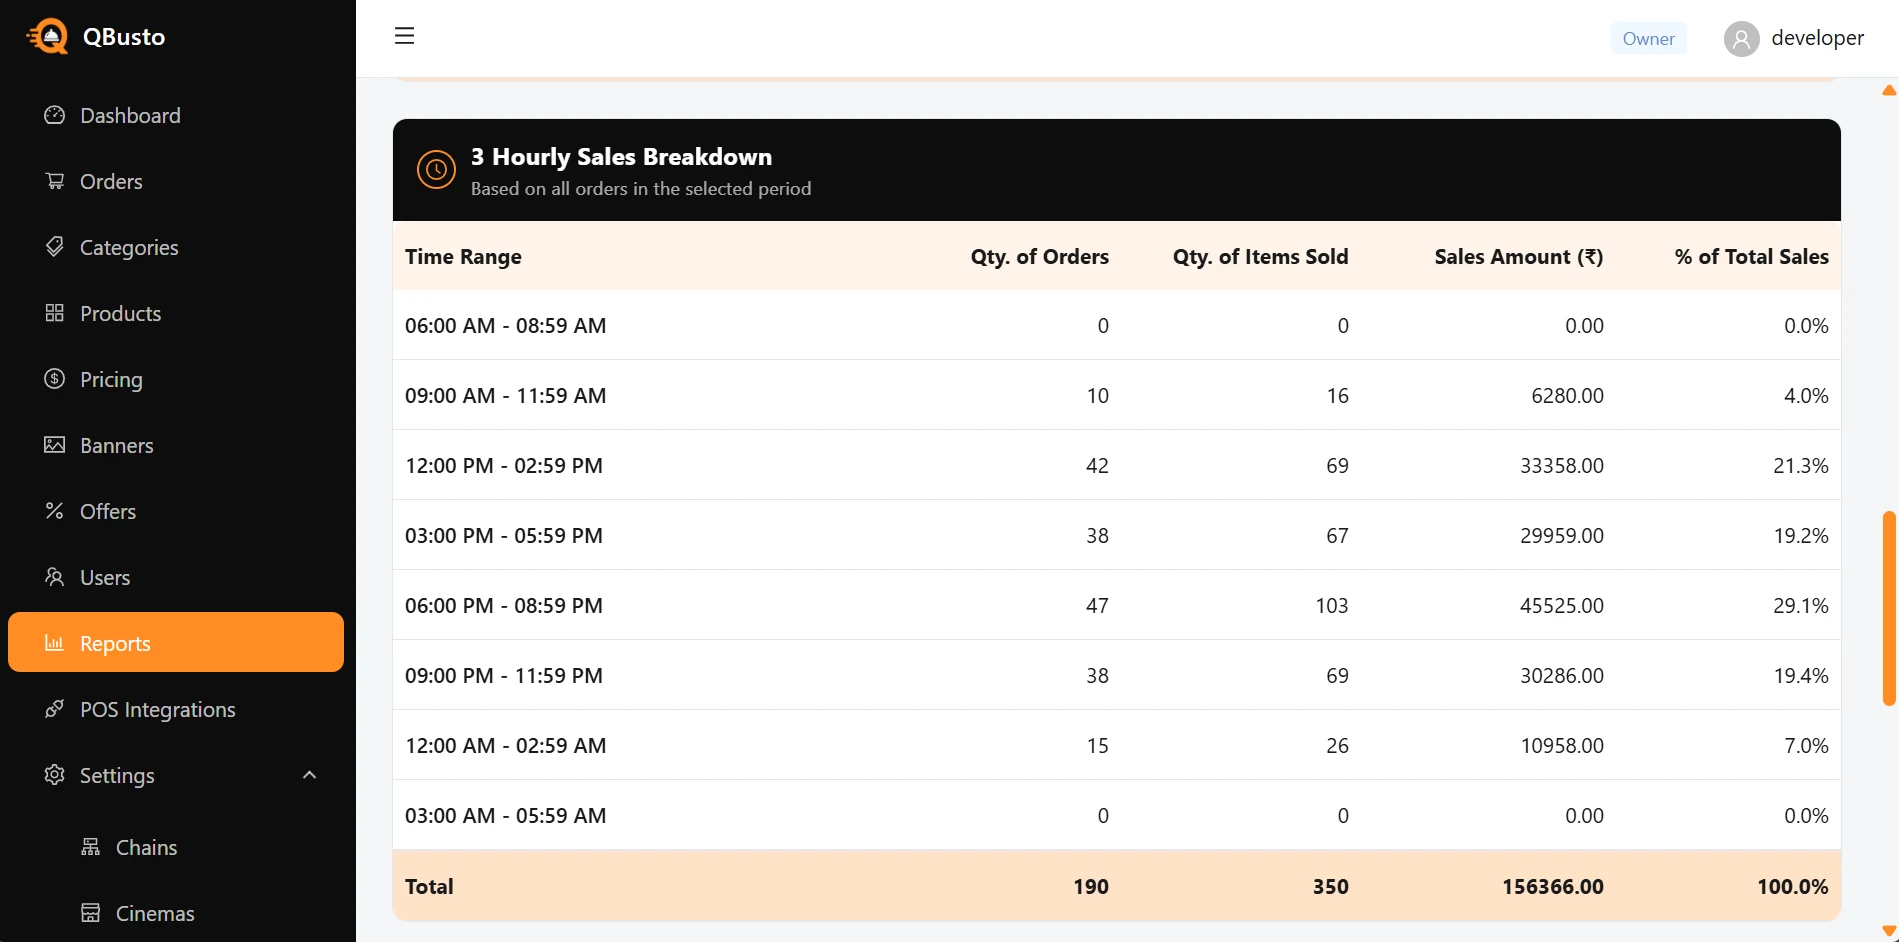Go to Orders in sidebar
This screenshot has height=942, width=1899.
176,181
